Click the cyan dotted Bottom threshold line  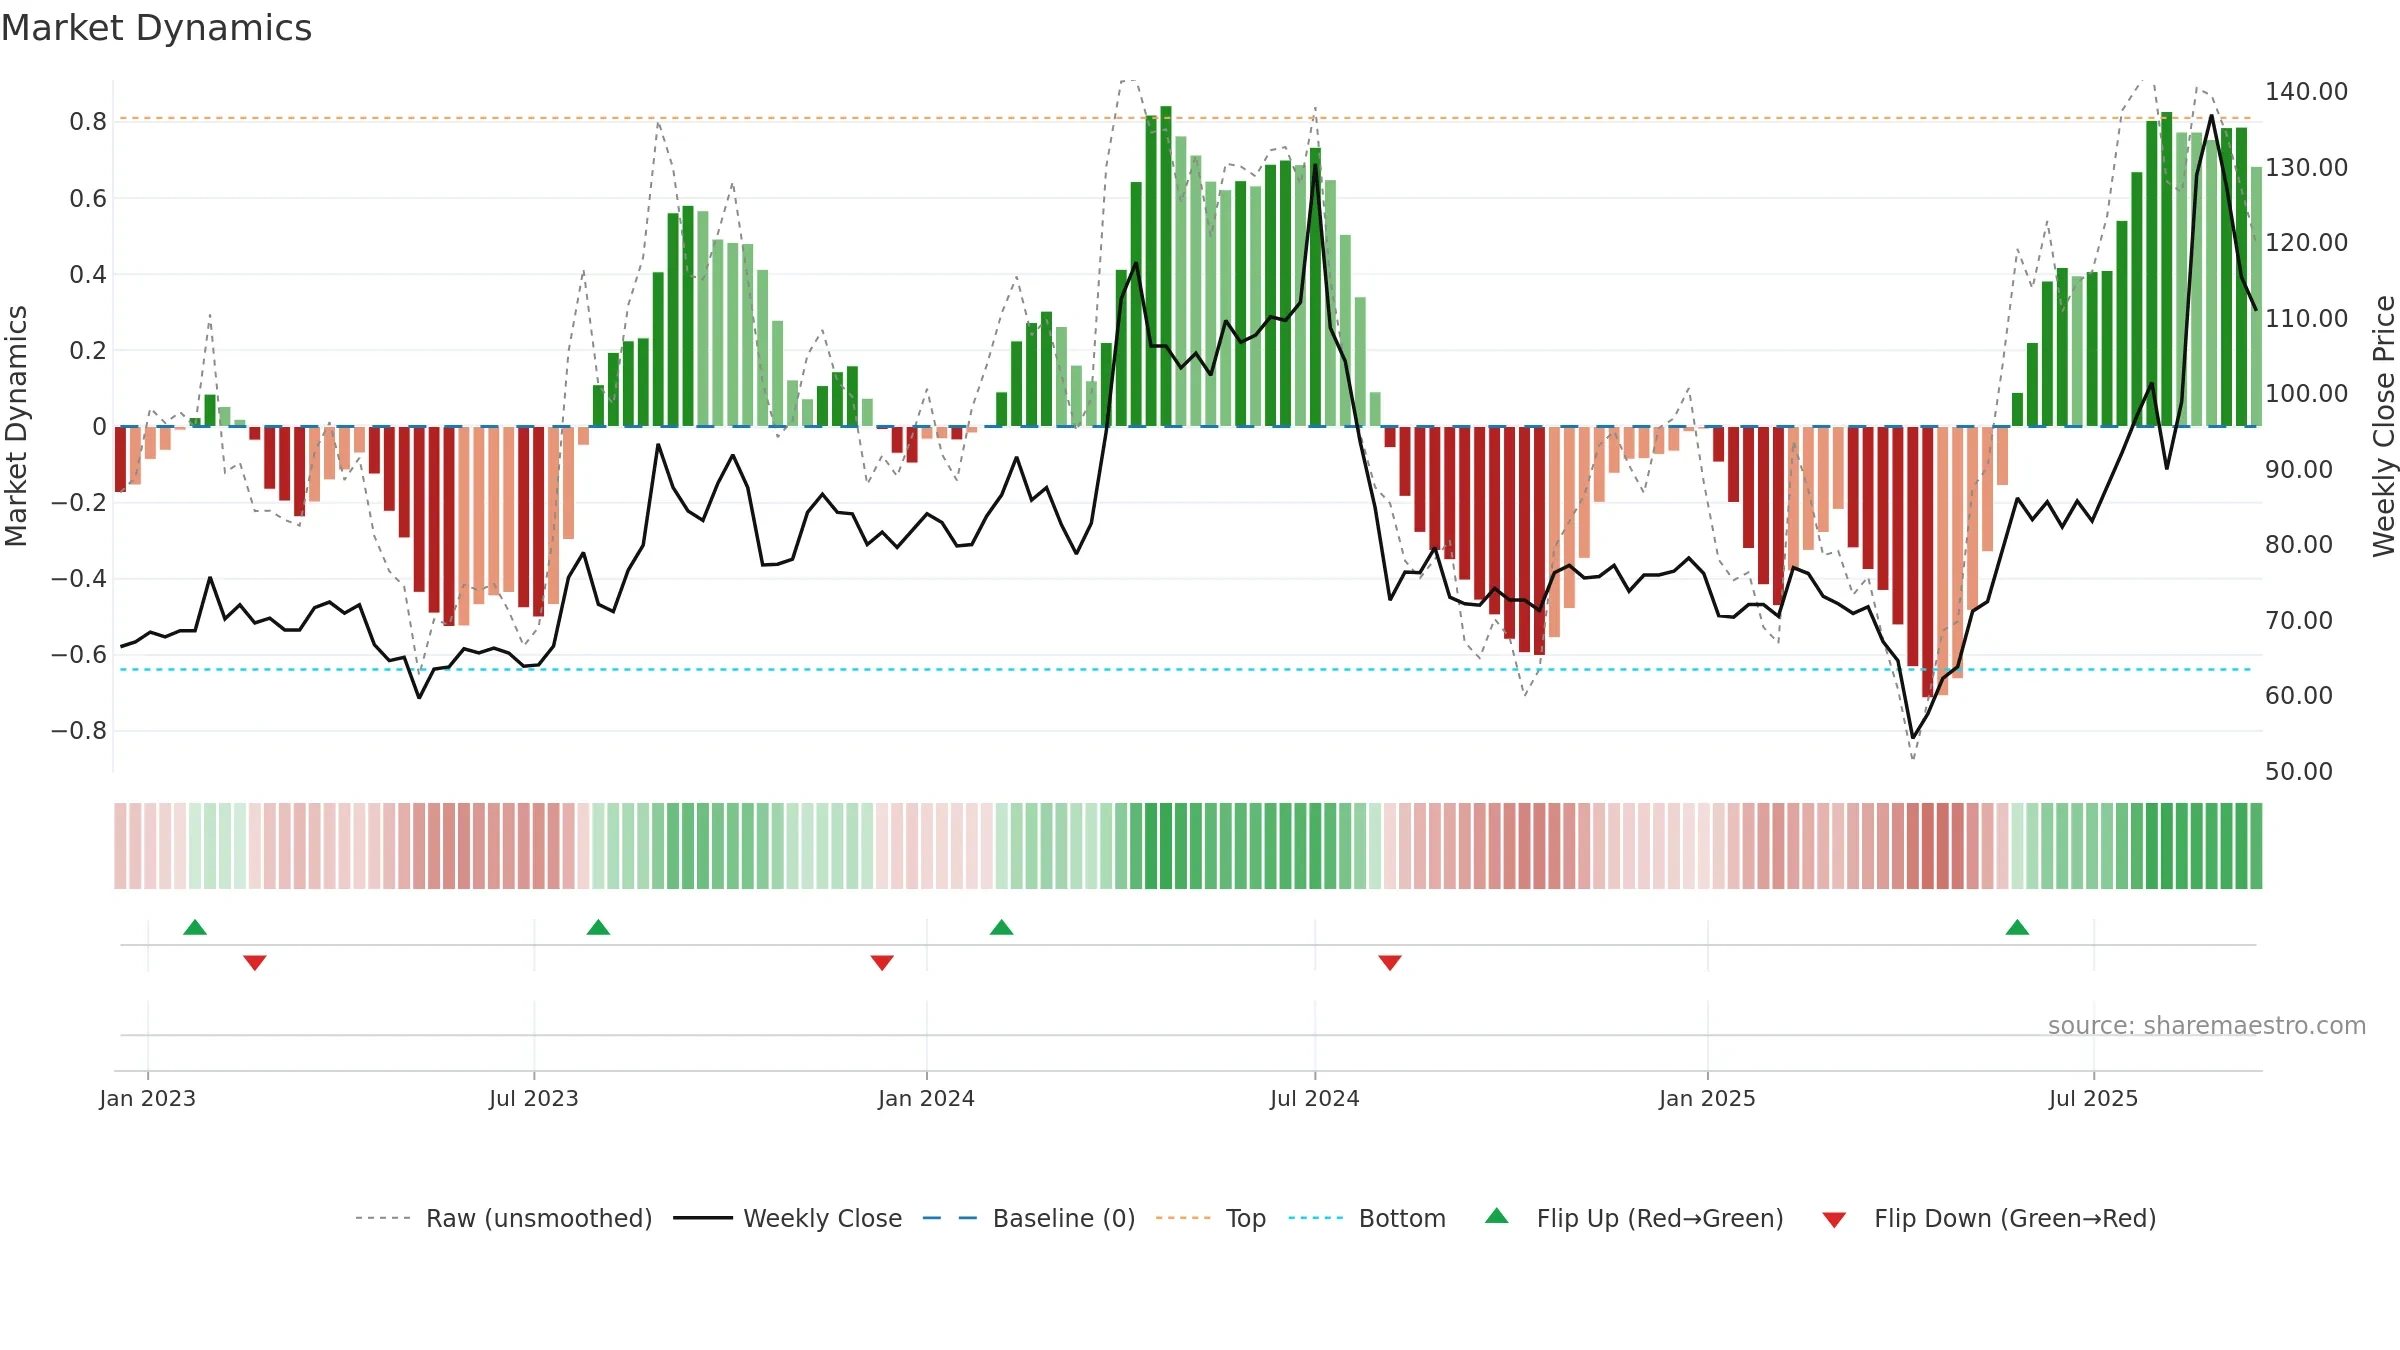point(1187,669)
